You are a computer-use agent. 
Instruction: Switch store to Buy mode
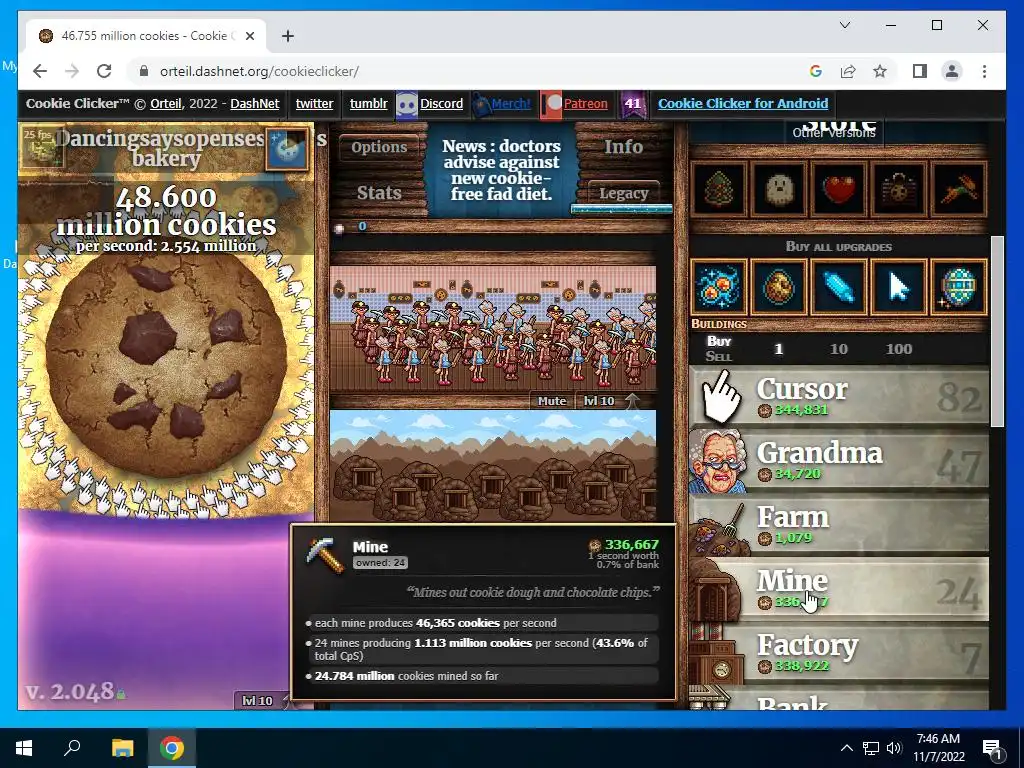[719, 341]
